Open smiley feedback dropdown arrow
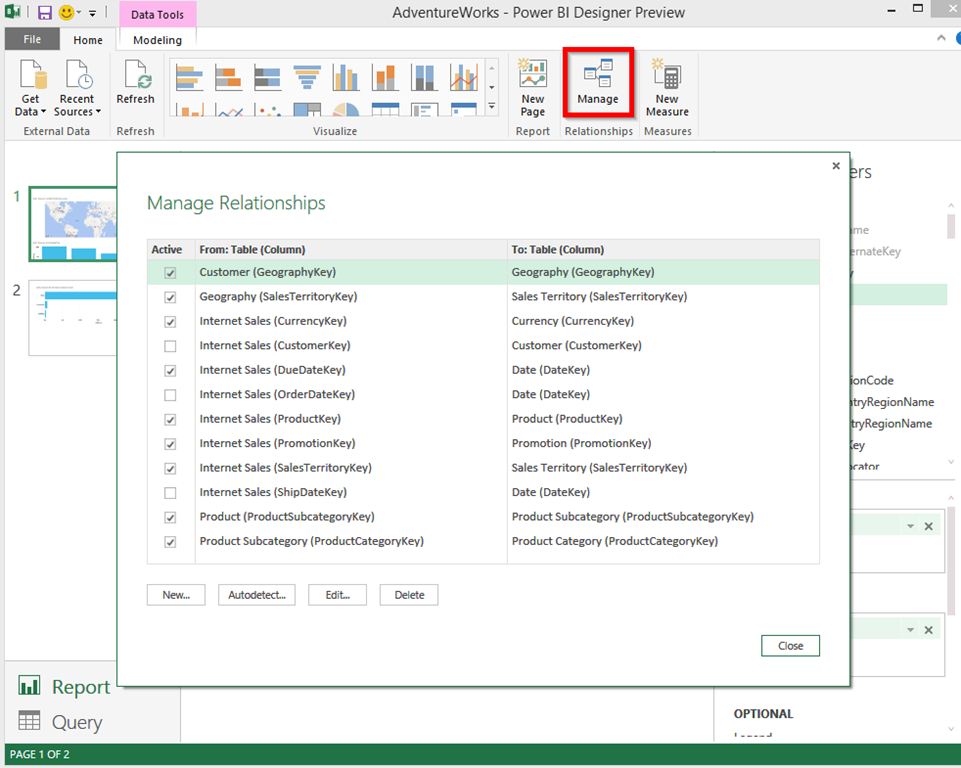Screen dimensions: 961x768 point(79,13)
